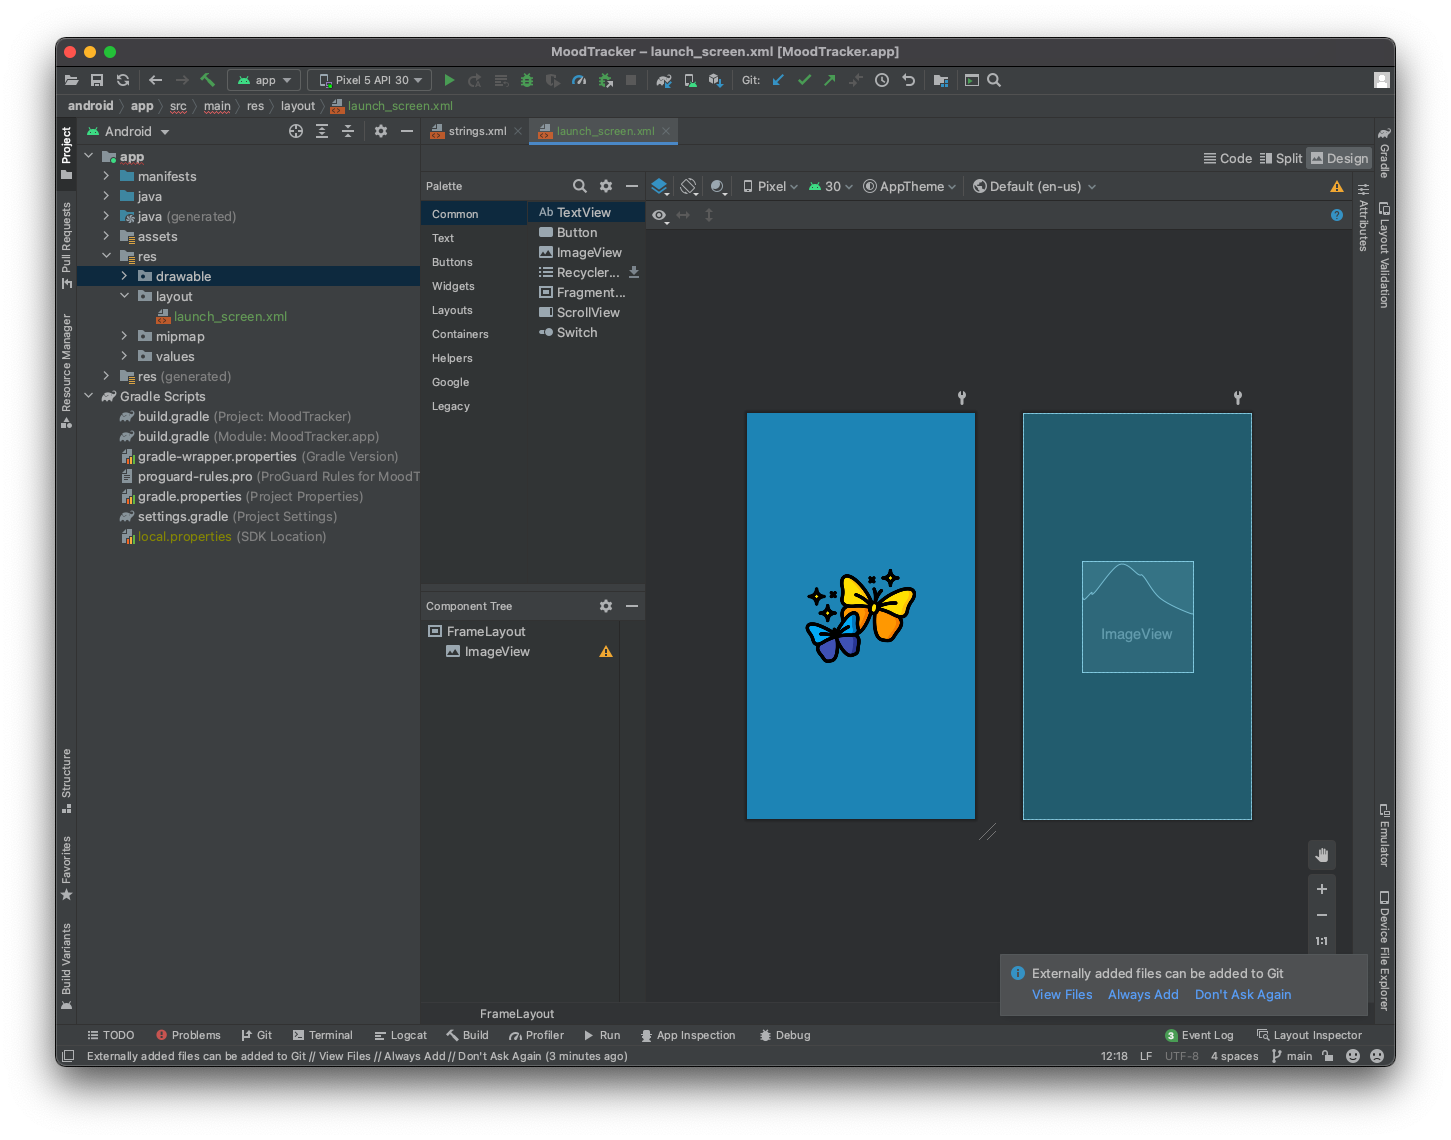The image size is (1451, 1140).
Task: Click Git Push green arrow icon
Action: tap(830, 80)
